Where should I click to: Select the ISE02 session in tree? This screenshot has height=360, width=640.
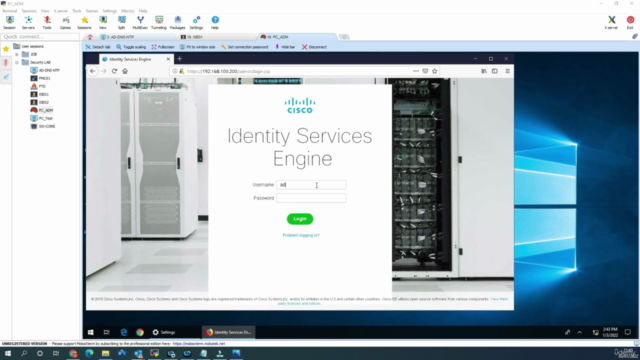40,102
